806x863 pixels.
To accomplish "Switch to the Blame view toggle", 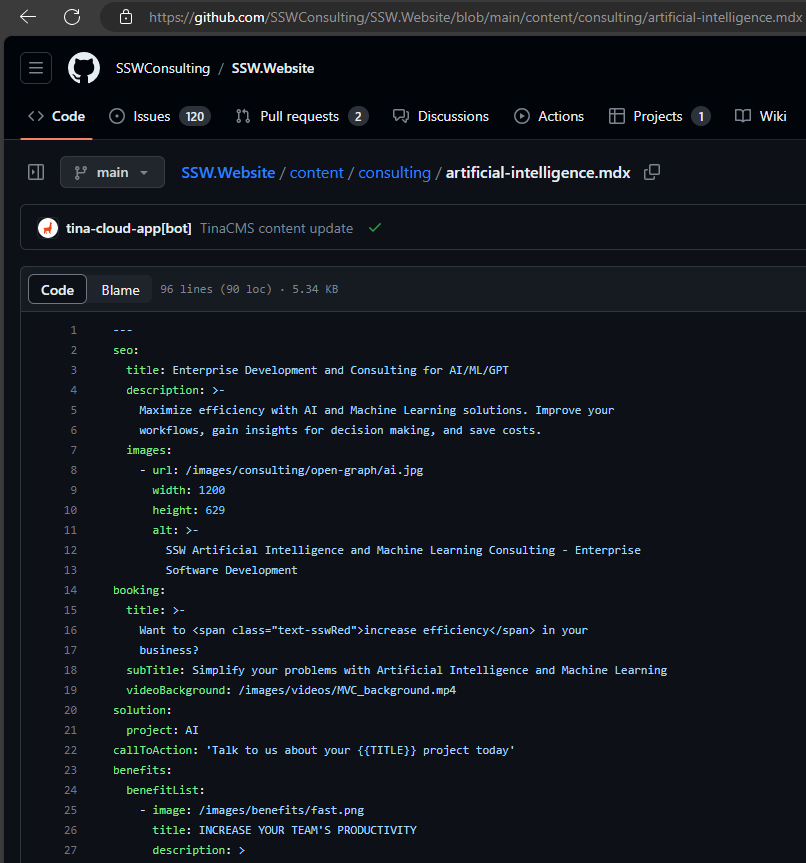I will (120, 290).
